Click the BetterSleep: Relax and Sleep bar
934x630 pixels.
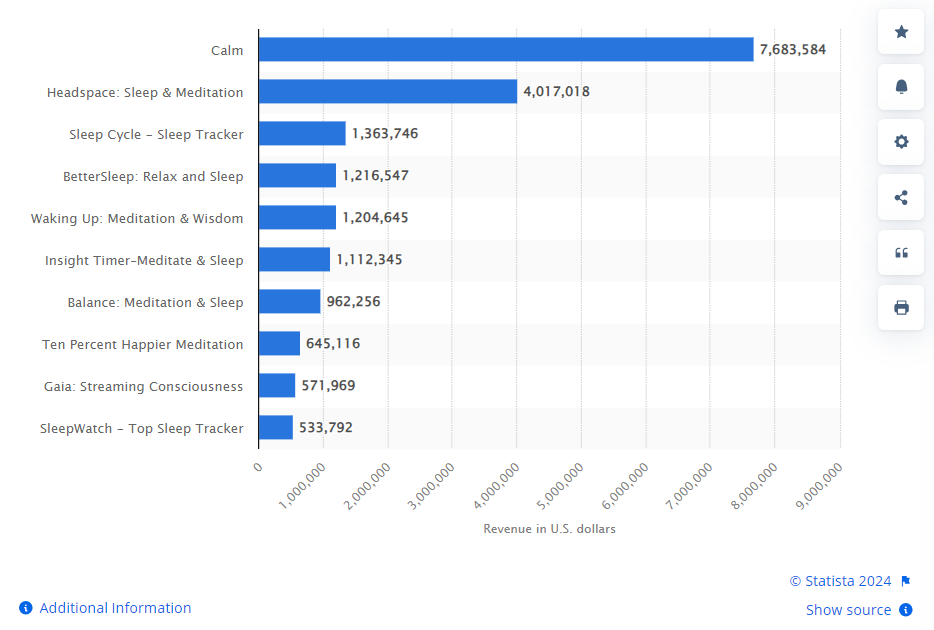[x=297, y=175]
